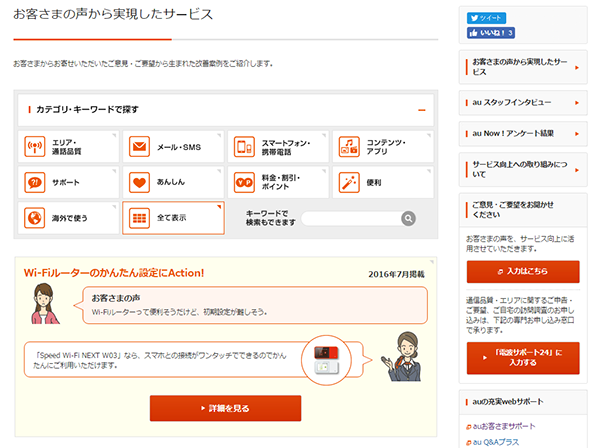Viewport: 600px width, 448px height.
Task: Click the 詳細を見る button
Action: 225,408
